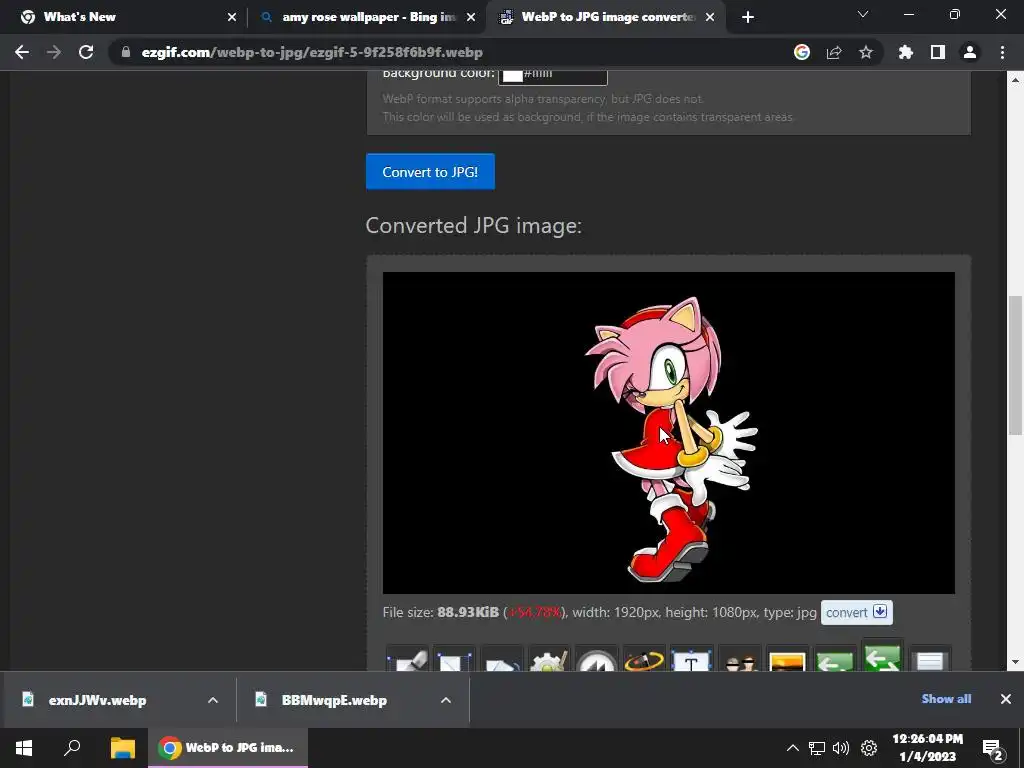Click the overlay sunset picture icon
The image size is (1024, 768).
coord(787,658)
